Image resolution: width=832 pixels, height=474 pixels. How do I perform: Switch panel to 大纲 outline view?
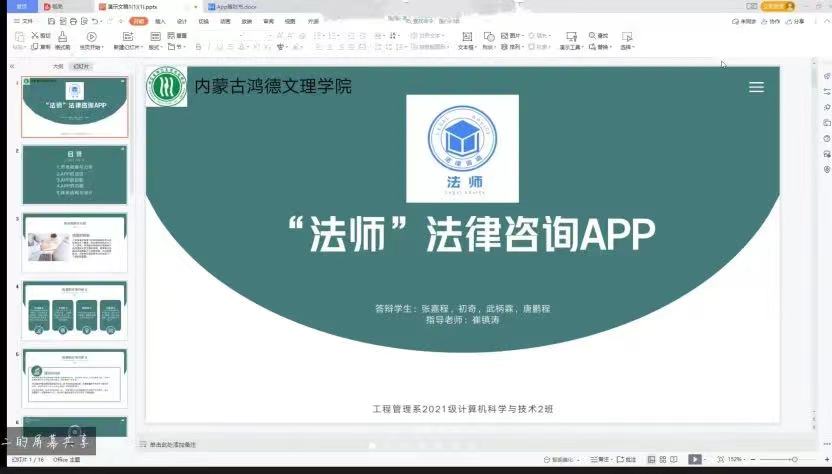click(x=58, y=66)
